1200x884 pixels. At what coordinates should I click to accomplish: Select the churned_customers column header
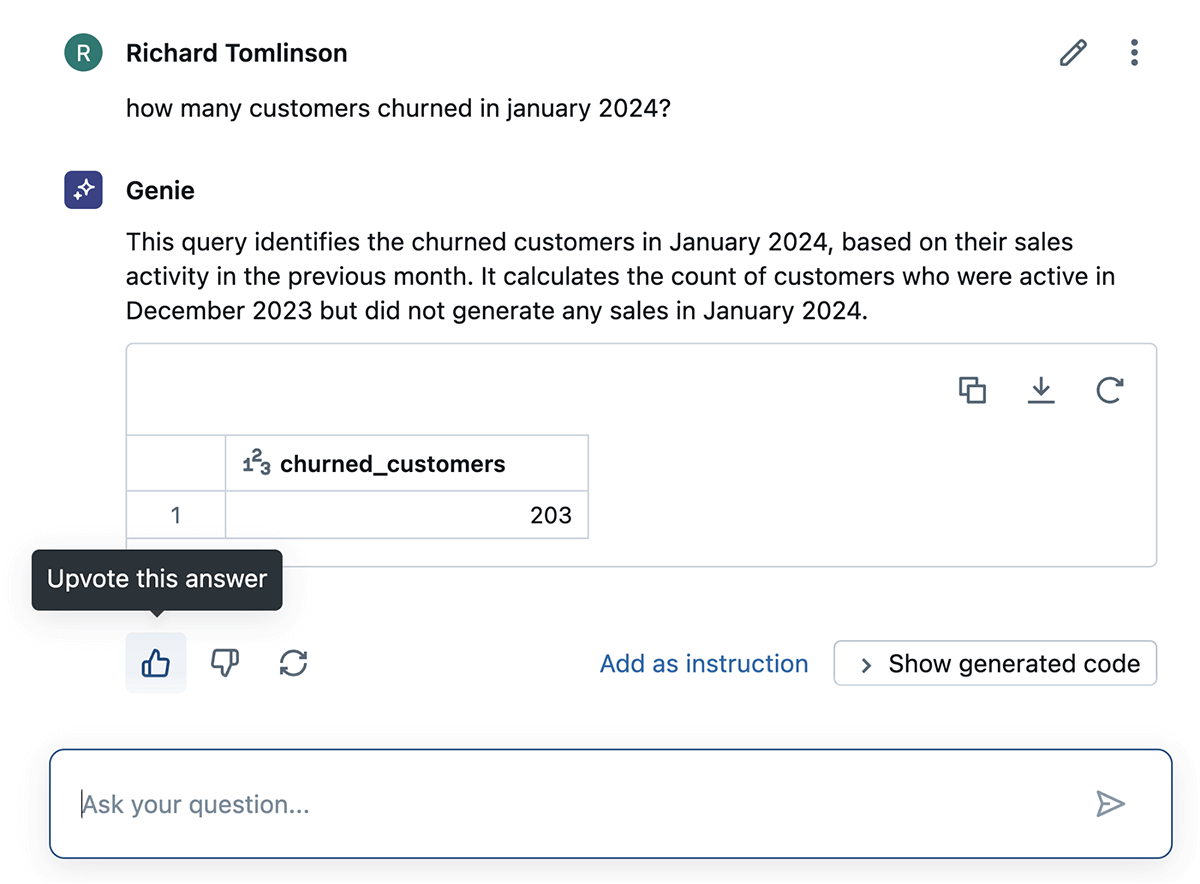[x=392, y=464]
